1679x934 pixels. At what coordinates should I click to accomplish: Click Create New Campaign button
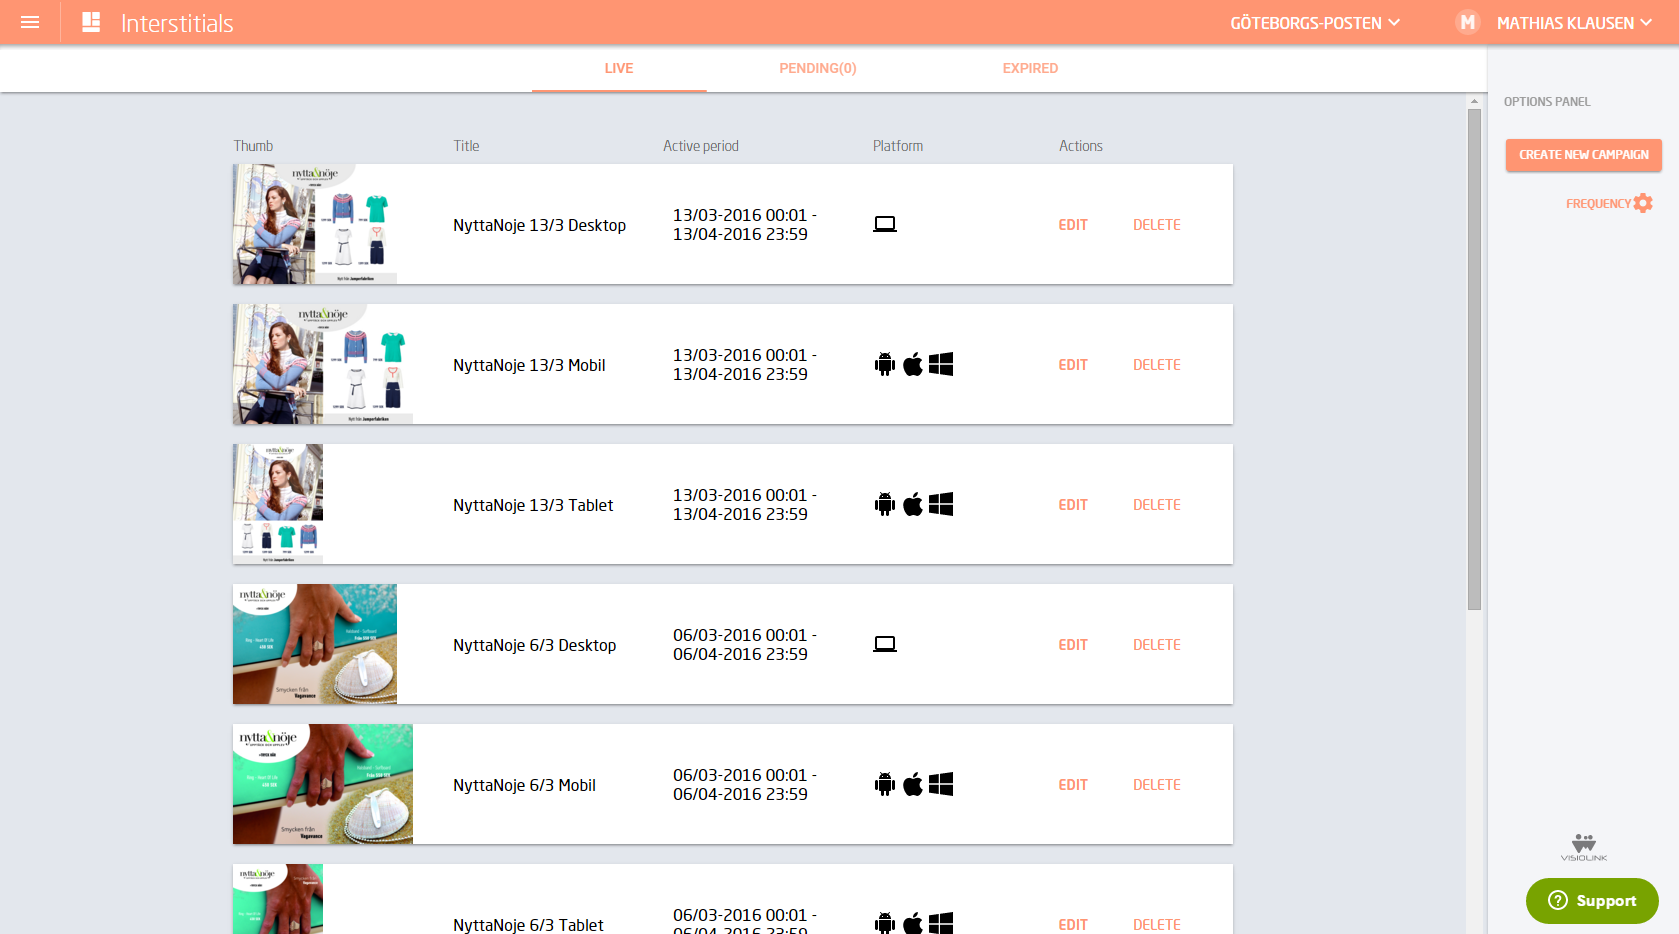(1584, 155)
